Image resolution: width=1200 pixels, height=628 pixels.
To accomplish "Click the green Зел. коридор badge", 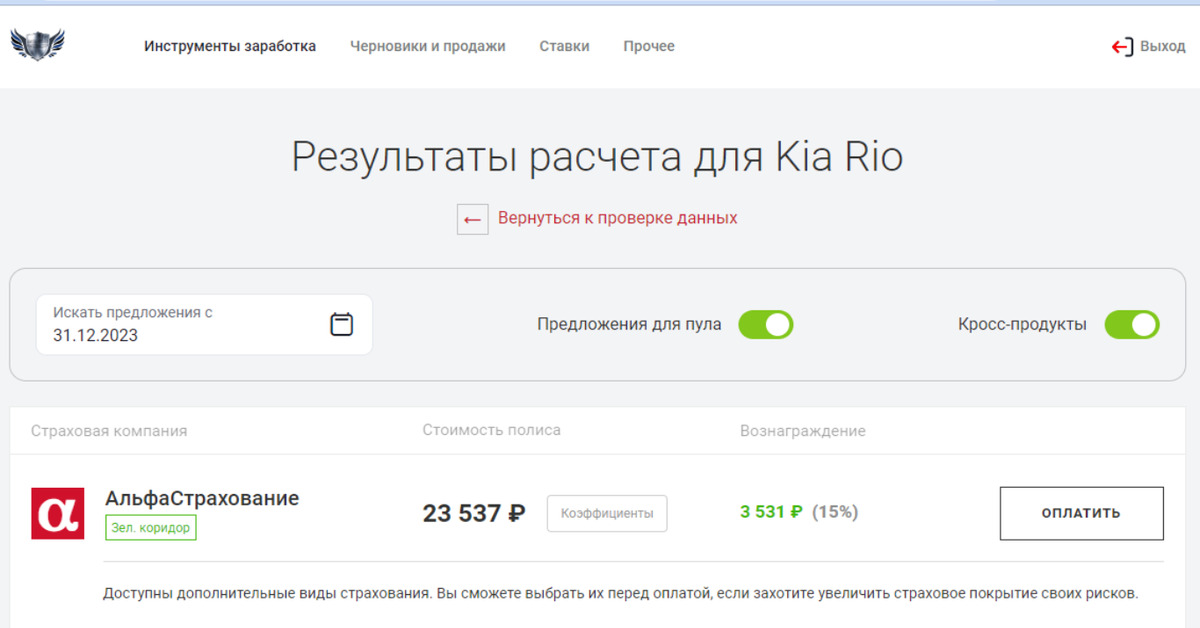I will [151, 527].
